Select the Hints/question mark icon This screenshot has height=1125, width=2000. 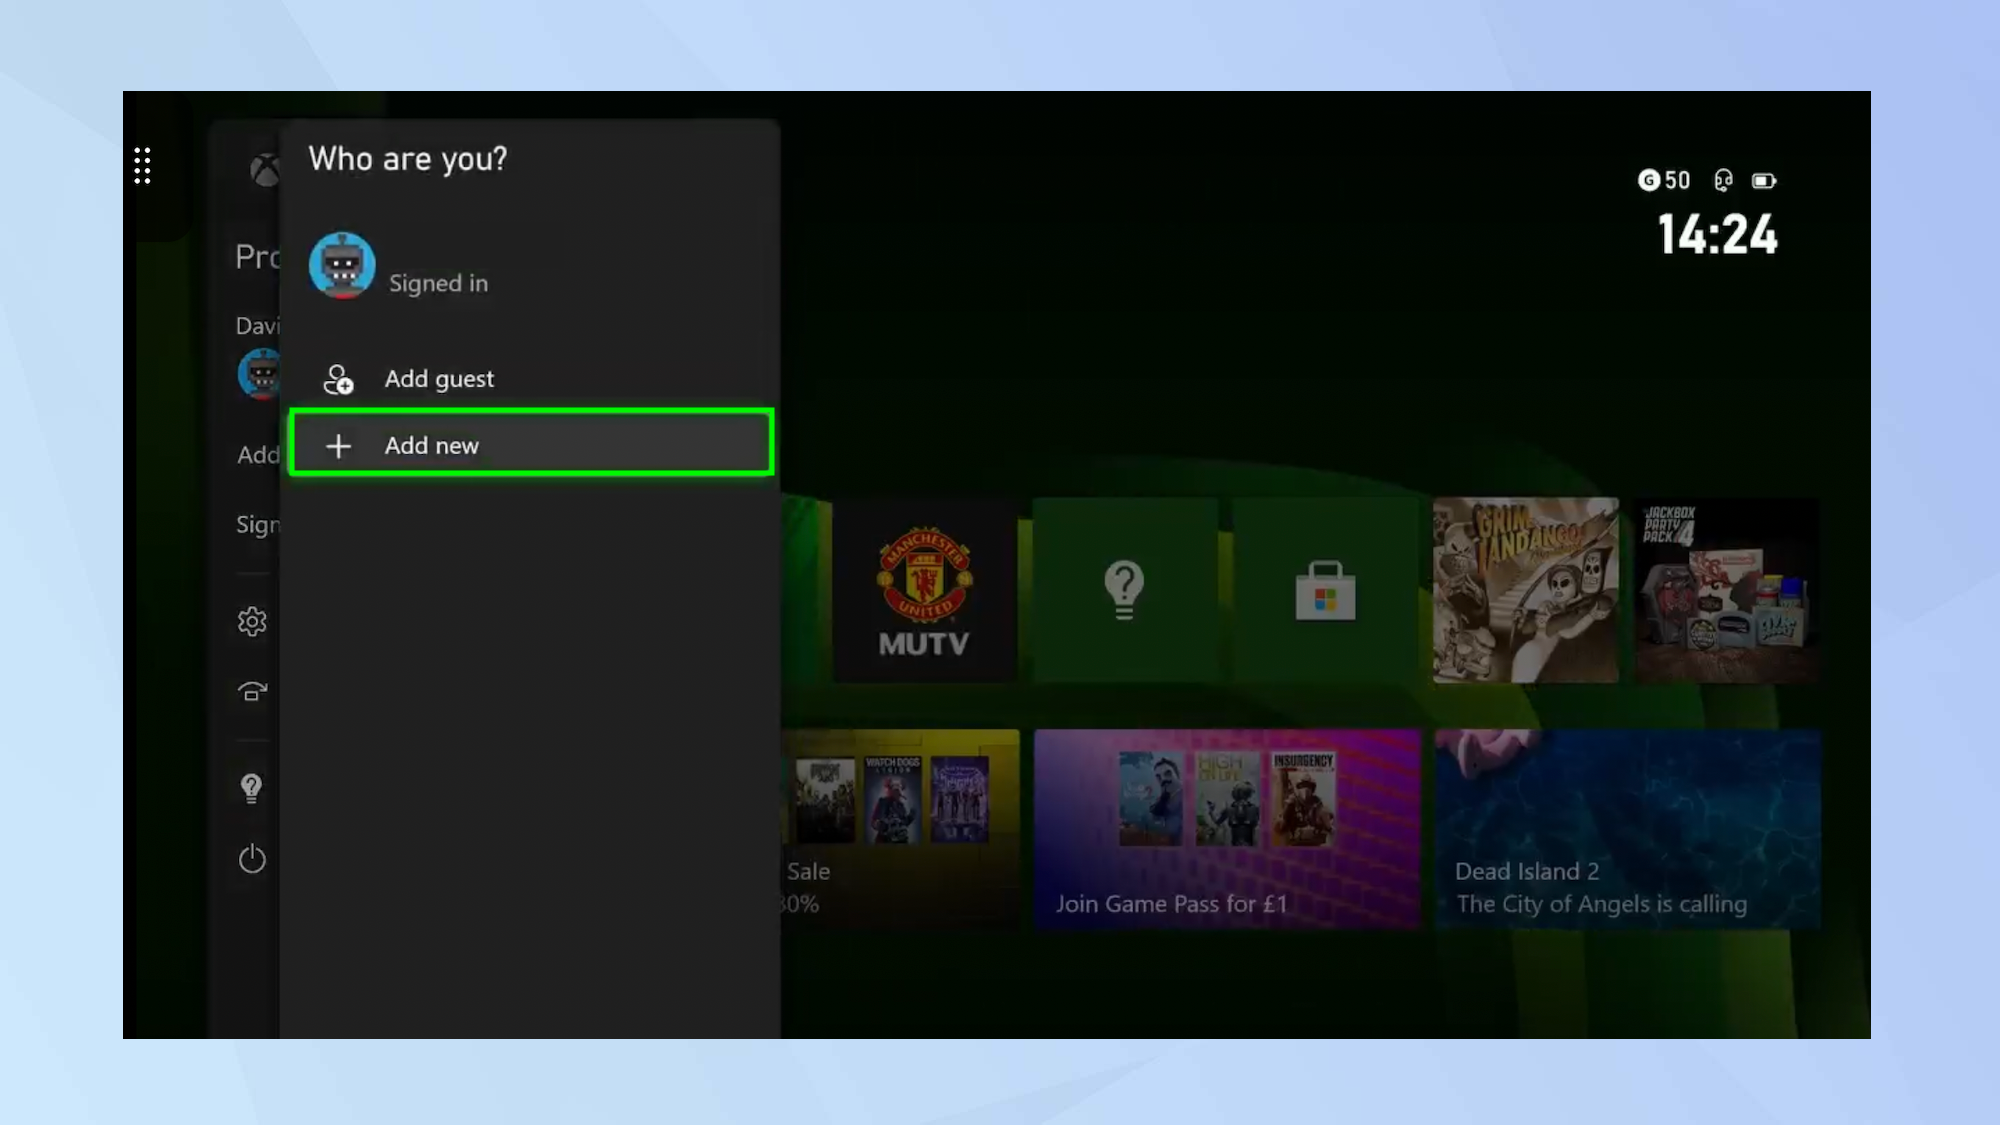point(1124,591)
